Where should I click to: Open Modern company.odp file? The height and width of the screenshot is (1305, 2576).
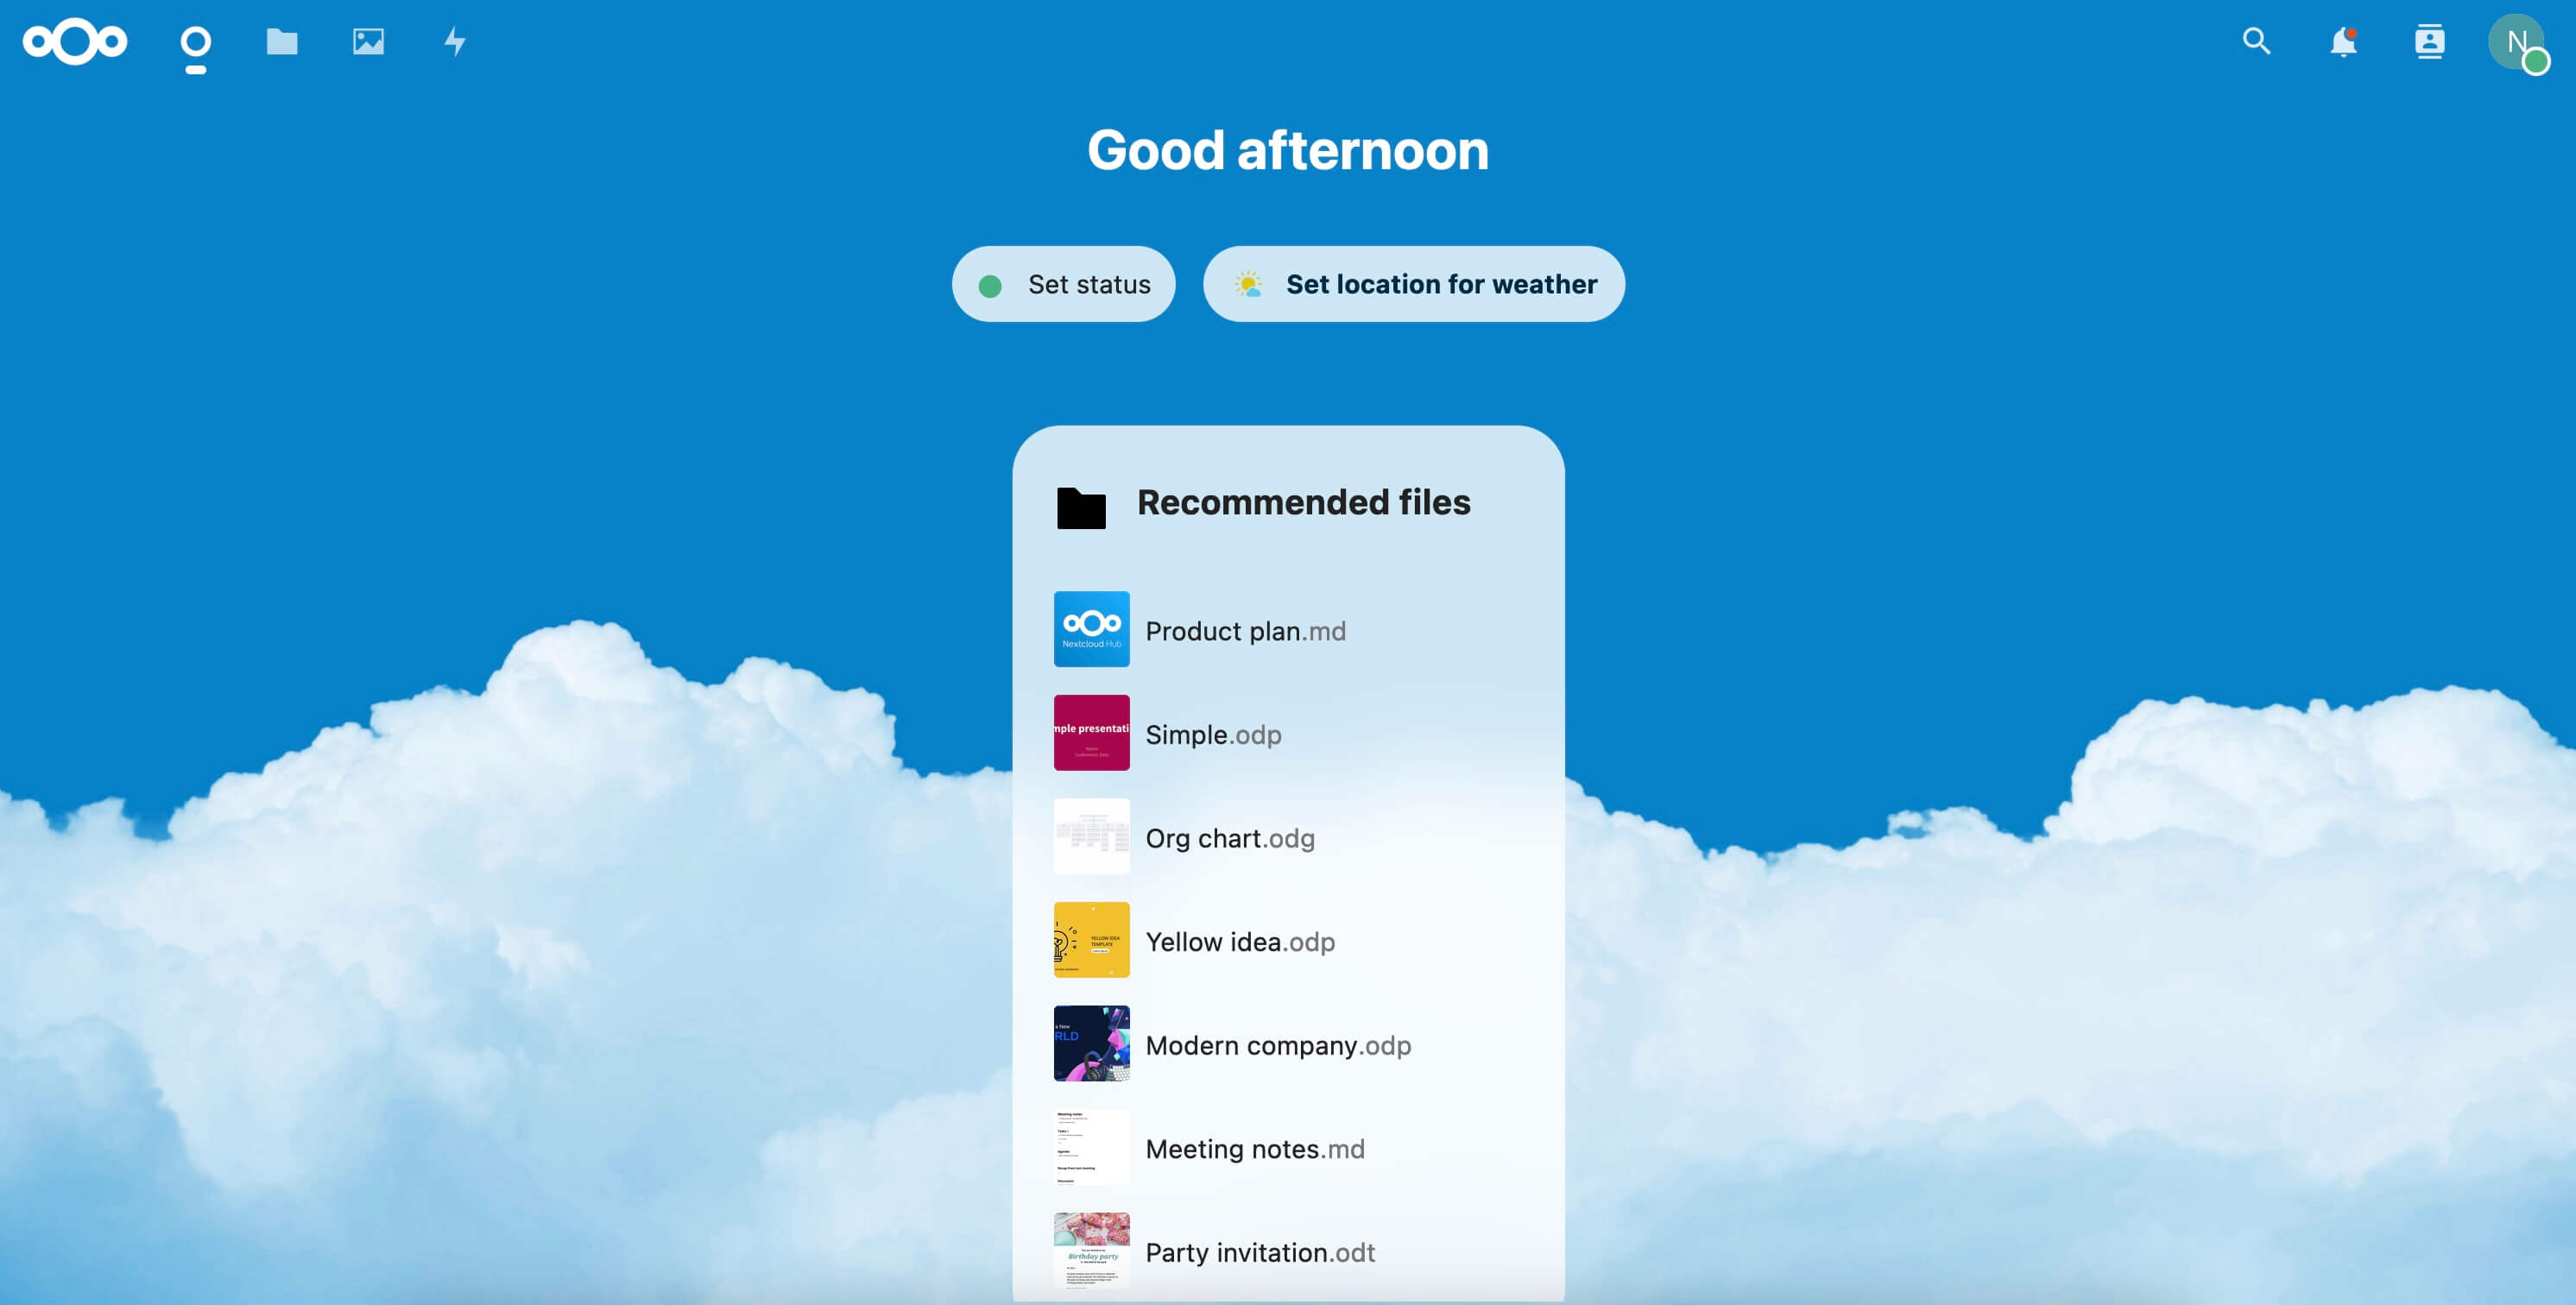(x=1278, y=1043)
